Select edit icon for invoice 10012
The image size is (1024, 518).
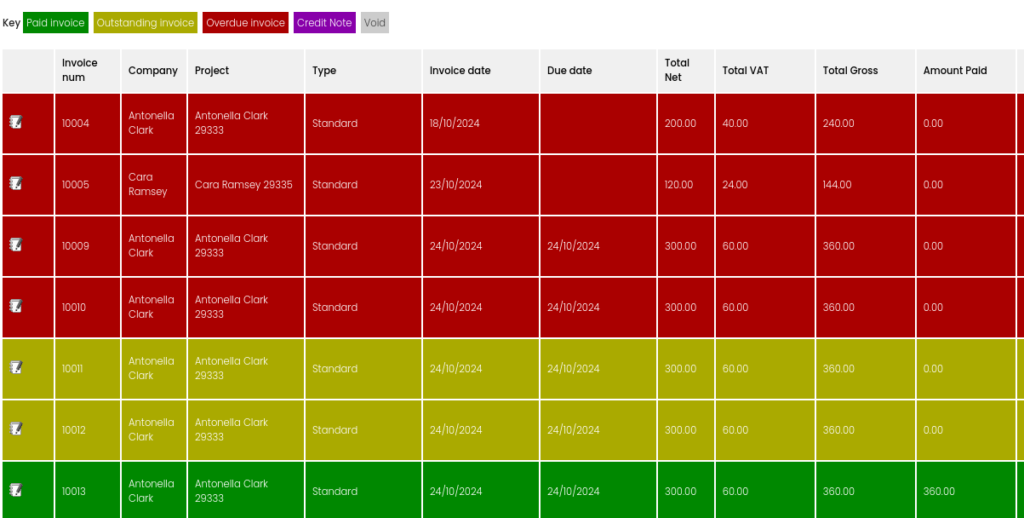click(x=16, y=429)
